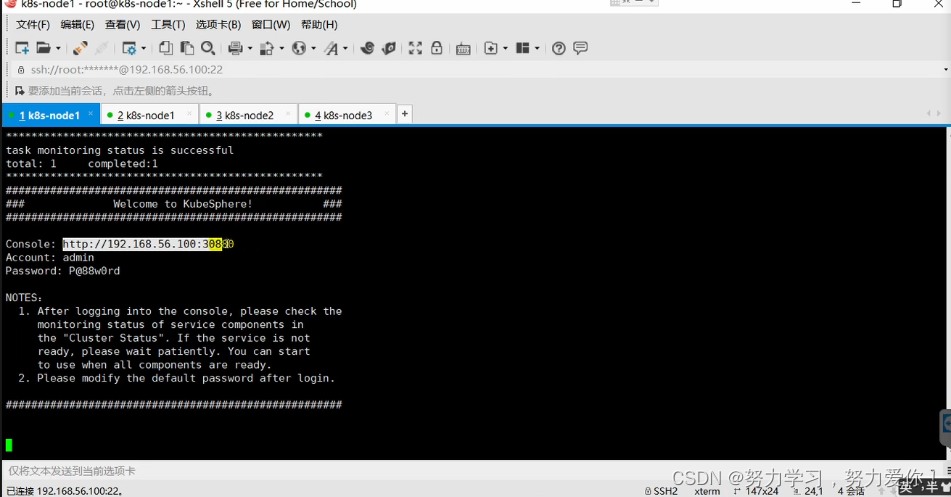Click the greyed Disconnect plug icon

(101, 48)
